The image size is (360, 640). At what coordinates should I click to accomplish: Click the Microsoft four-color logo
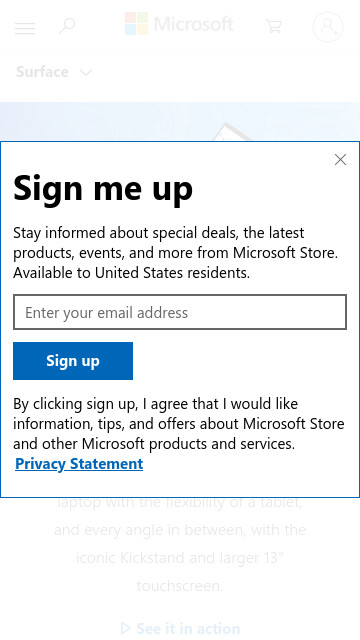click(136, 24)
